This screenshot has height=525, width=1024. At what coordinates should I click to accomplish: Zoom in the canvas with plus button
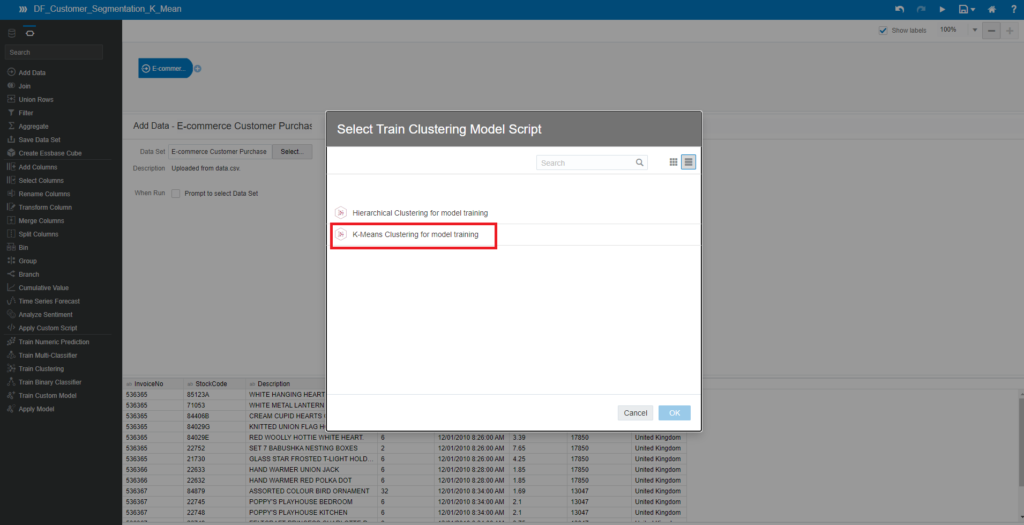tap(1010, 31)
